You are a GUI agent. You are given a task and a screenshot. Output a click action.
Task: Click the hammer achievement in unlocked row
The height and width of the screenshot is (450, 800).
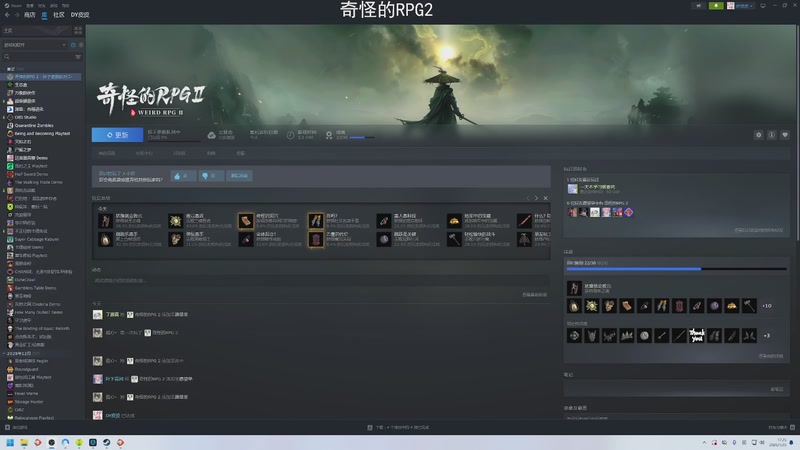tap(749, 306)
